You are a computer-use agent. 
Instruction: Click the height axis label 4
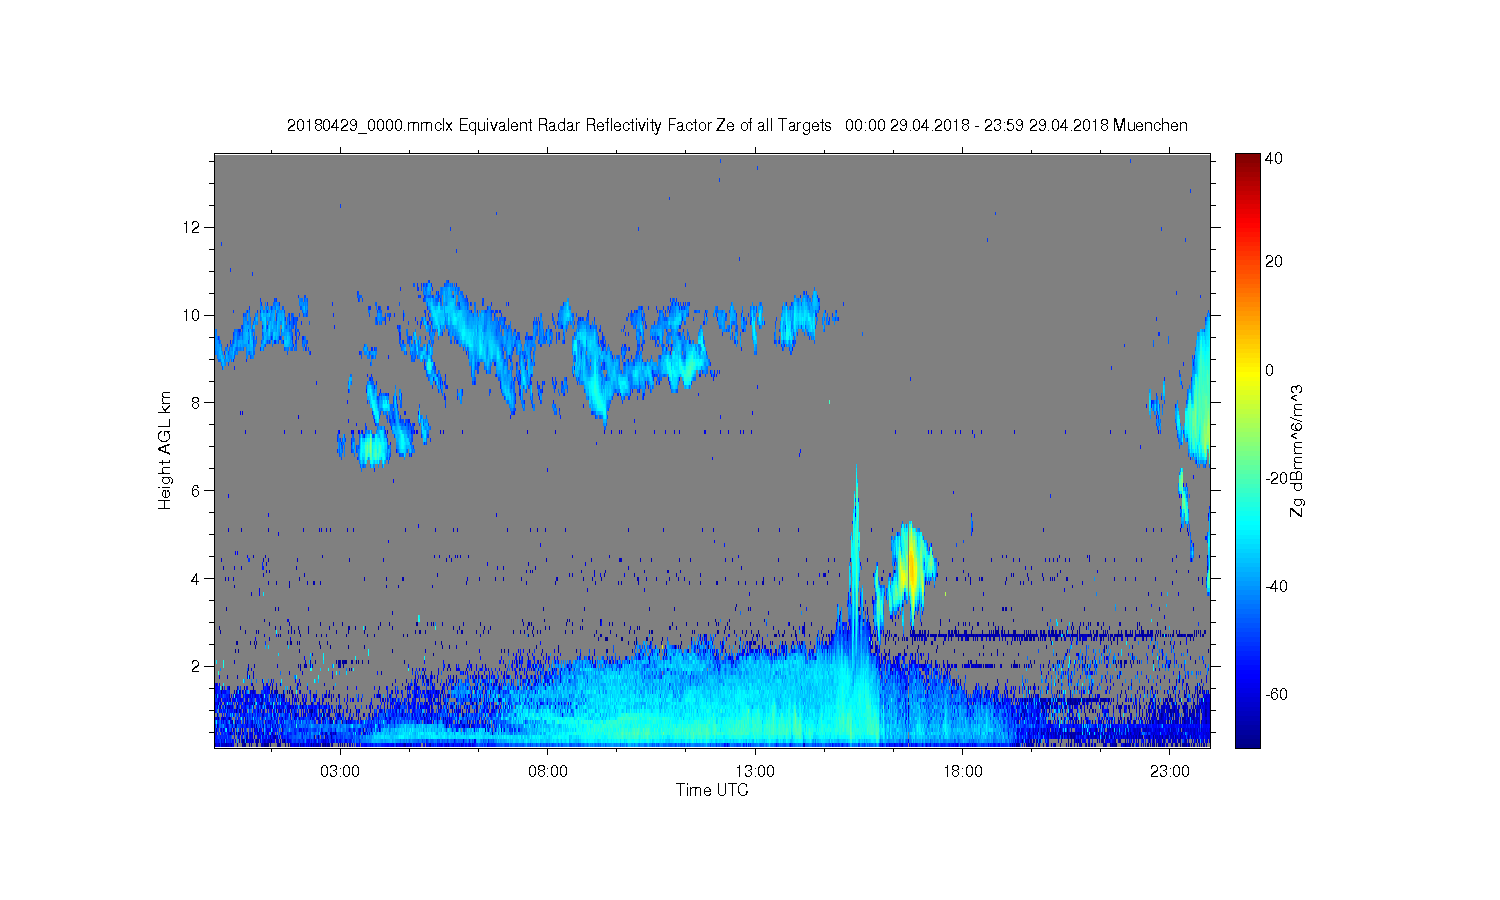(196, 578)
